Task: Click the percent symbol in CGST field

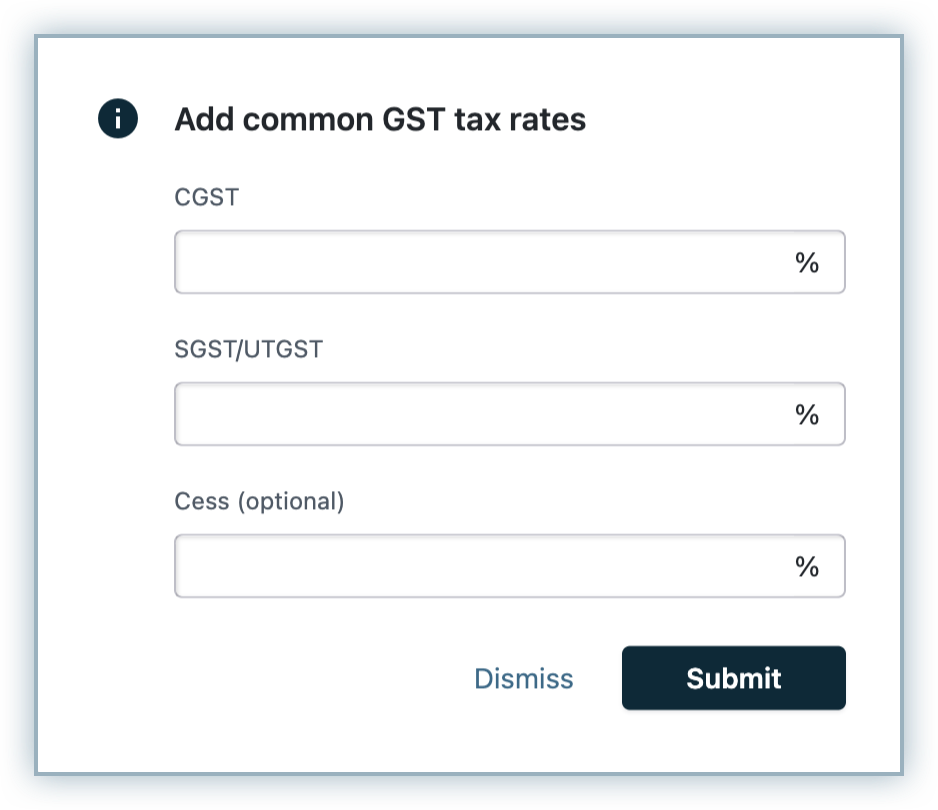Action: 807,262
